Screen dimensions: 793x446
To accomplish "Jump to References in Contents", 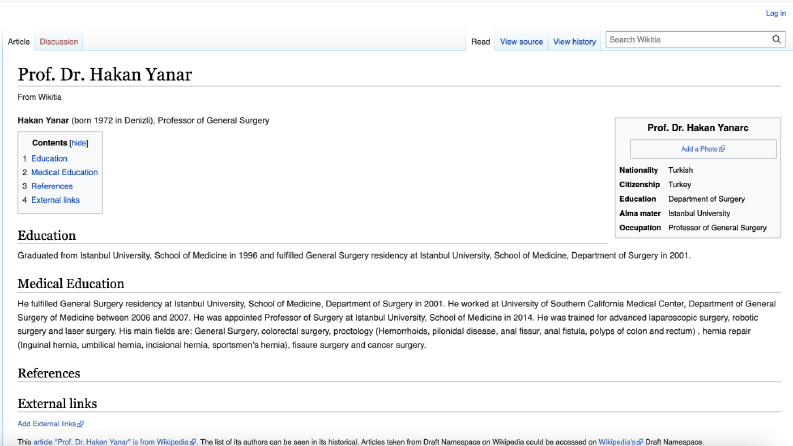I will pyautogui.click(x=52, y=186).
